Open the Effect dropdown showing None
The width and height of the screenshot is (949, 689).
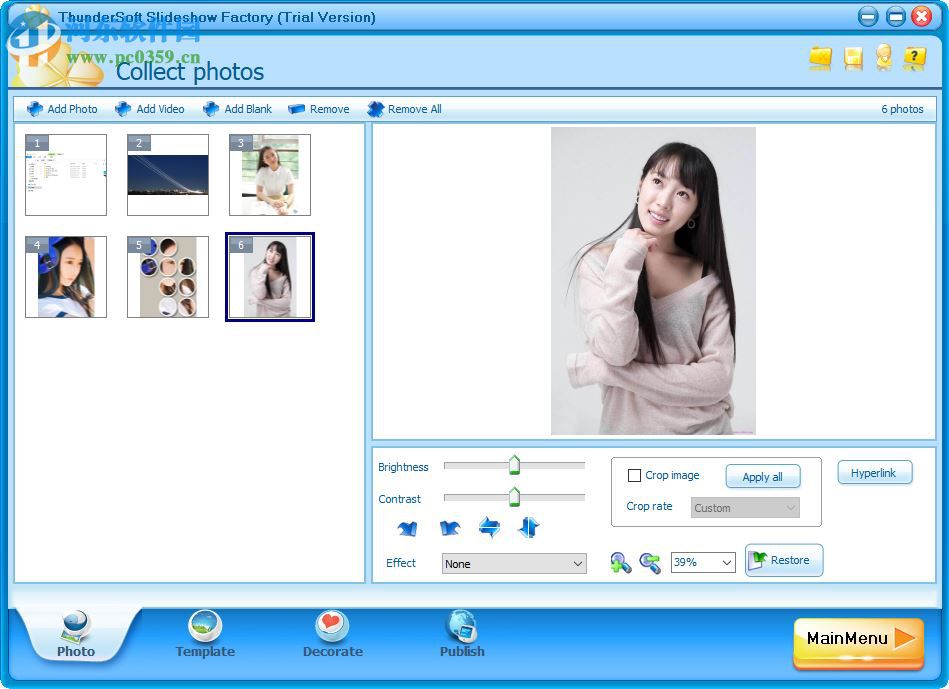tap(514, 563)
